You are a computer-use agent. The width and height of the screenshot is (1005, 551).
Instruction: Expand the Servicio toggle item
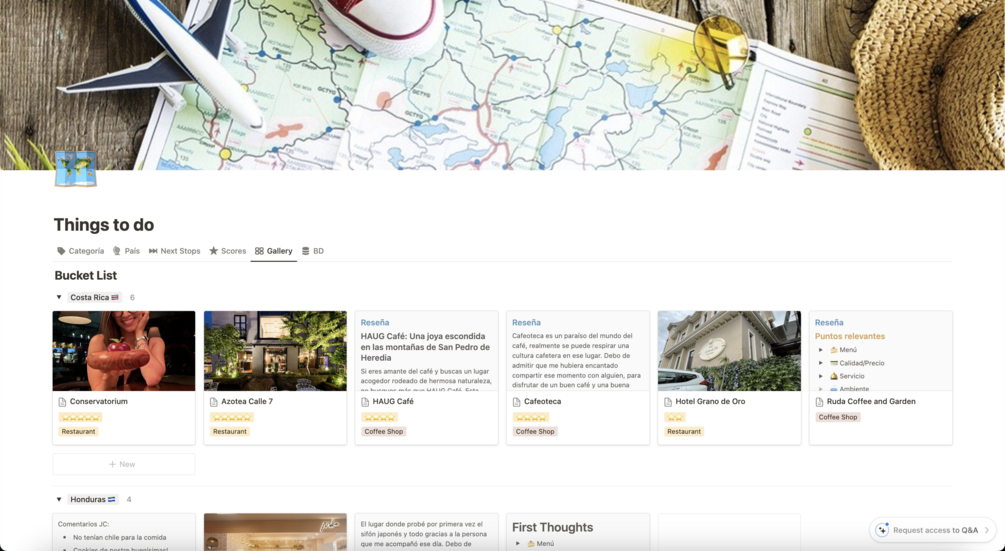coord(820,376)
